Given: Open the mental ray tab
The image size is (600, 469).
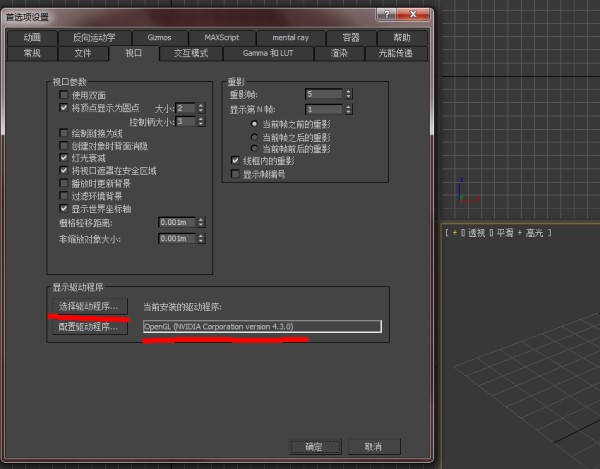Looking at the screenshot, I should pos(291,37).
